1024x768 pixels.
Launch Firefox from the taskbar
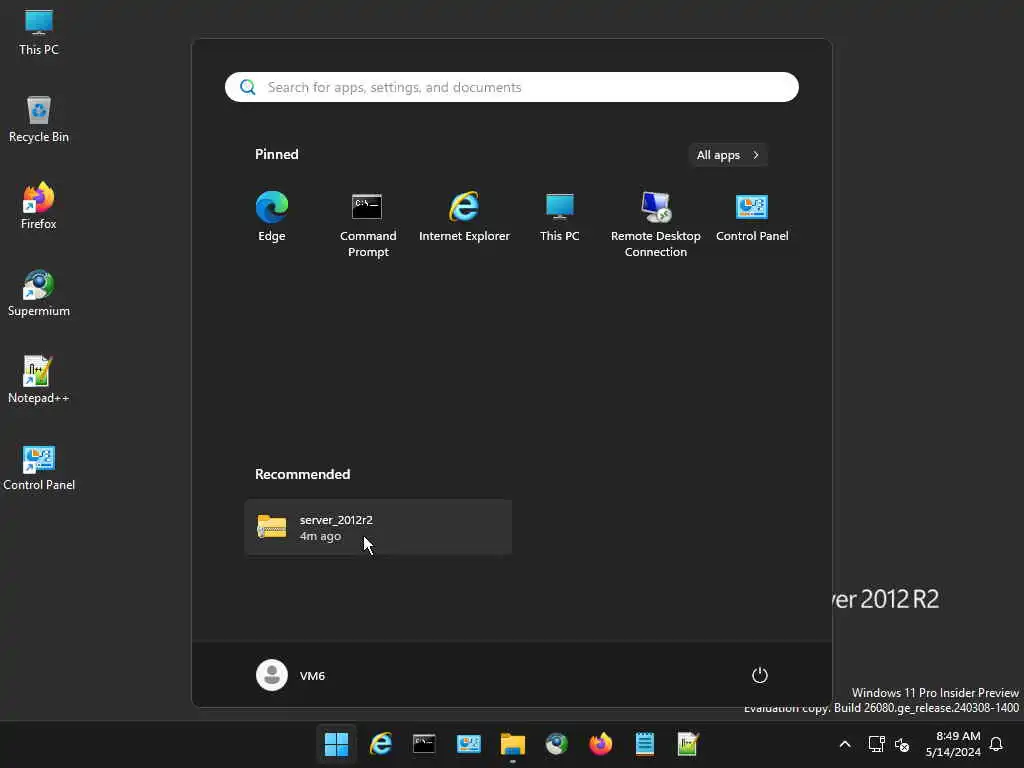(601, 744)
